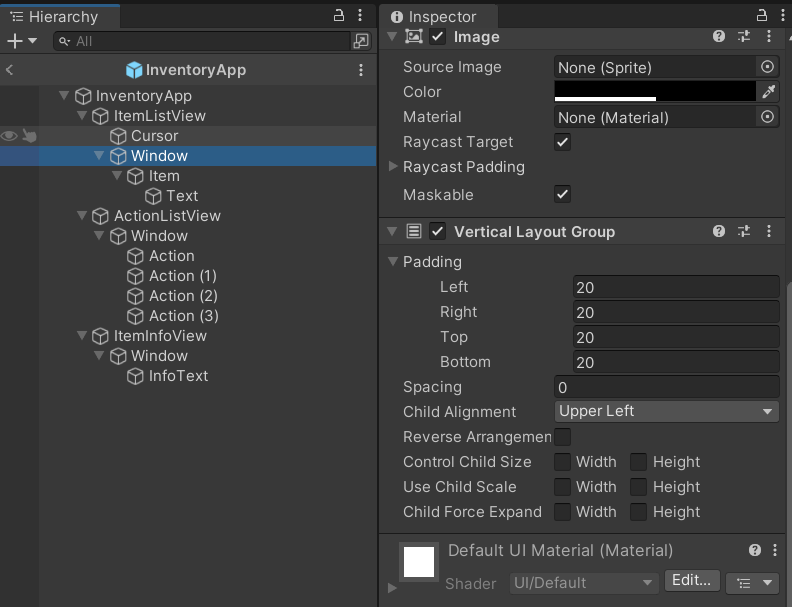Uncheck the Maskable checkbox
The height and width of the screenshot is (607, 792).
563,194
